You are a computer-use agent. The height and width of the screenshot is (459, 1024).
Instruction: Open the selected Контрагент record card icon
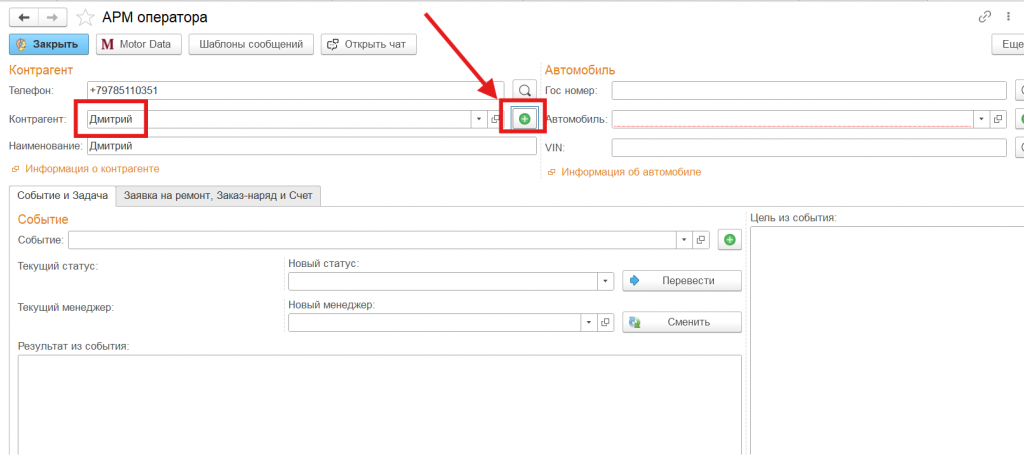pos(494,120)
